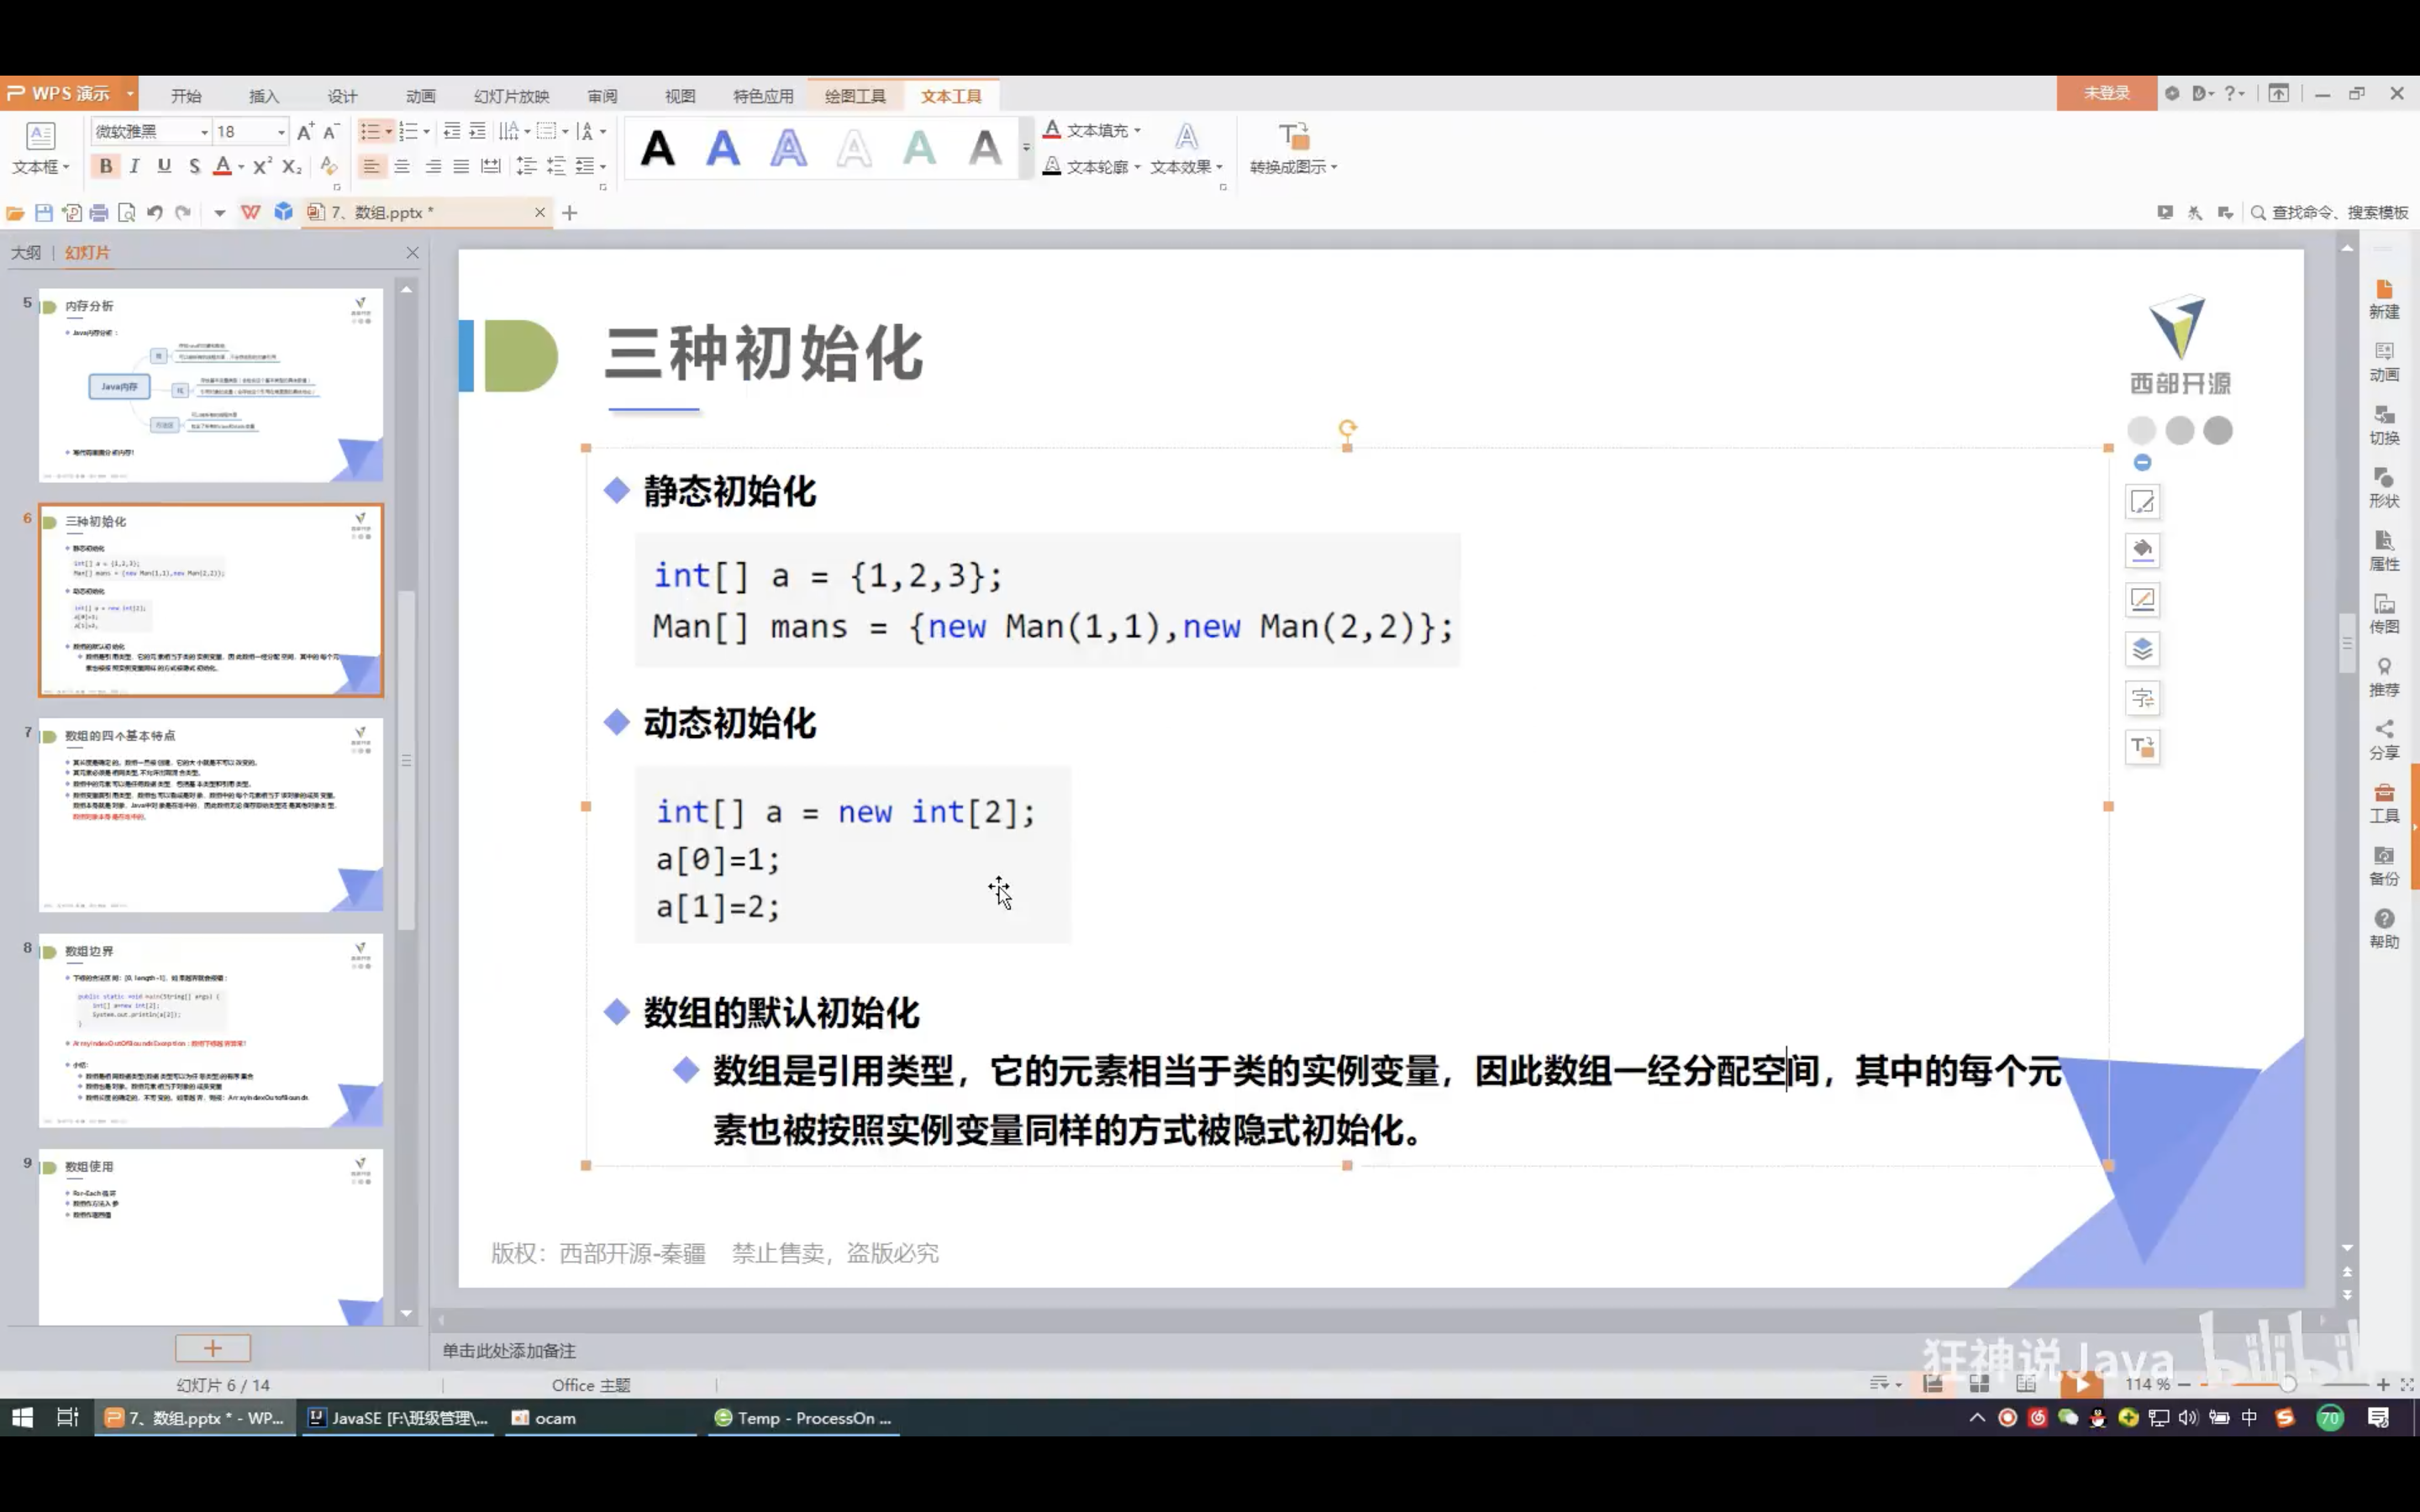2420x1512 pixels.
Task: Open the 形状 sidebar panel
Action: (x=2383, y=487)
